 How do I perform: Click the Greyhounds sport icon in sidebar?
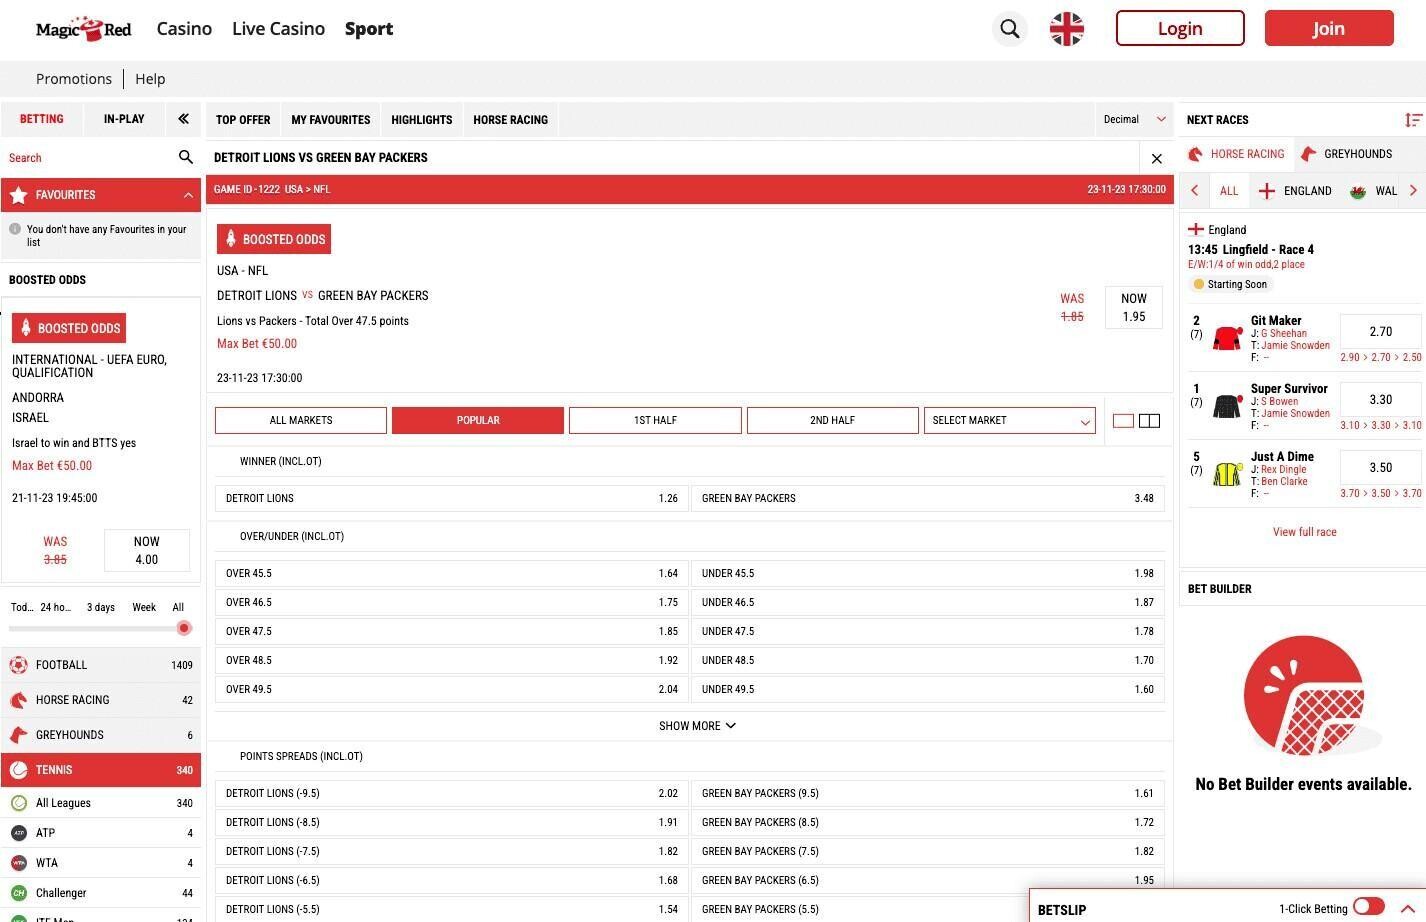[x=18, y=735]
